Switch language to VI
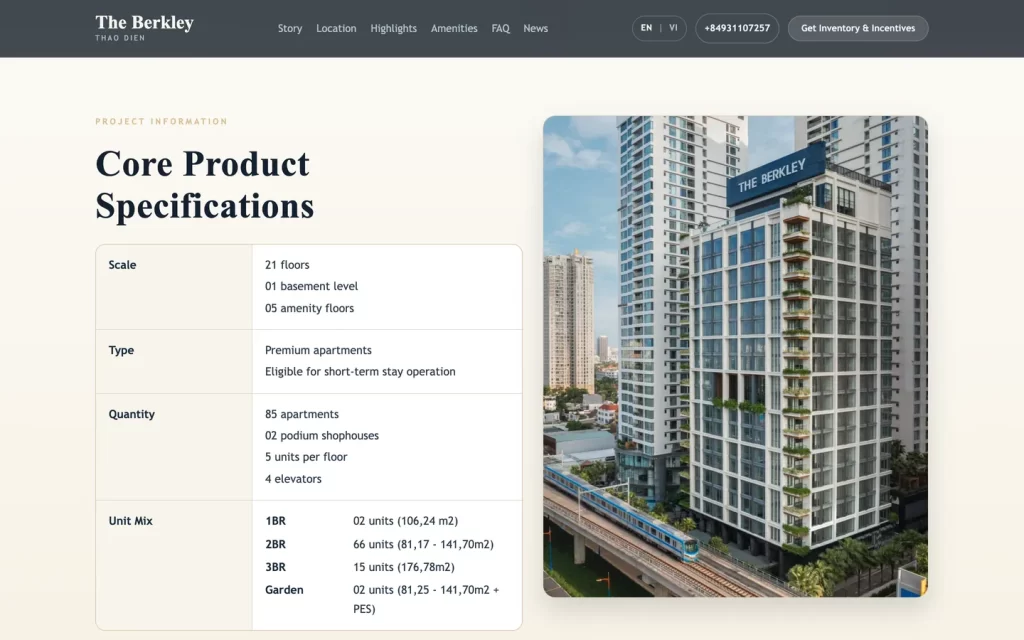Screen dimensions: 1024x640 click(673, 28)
